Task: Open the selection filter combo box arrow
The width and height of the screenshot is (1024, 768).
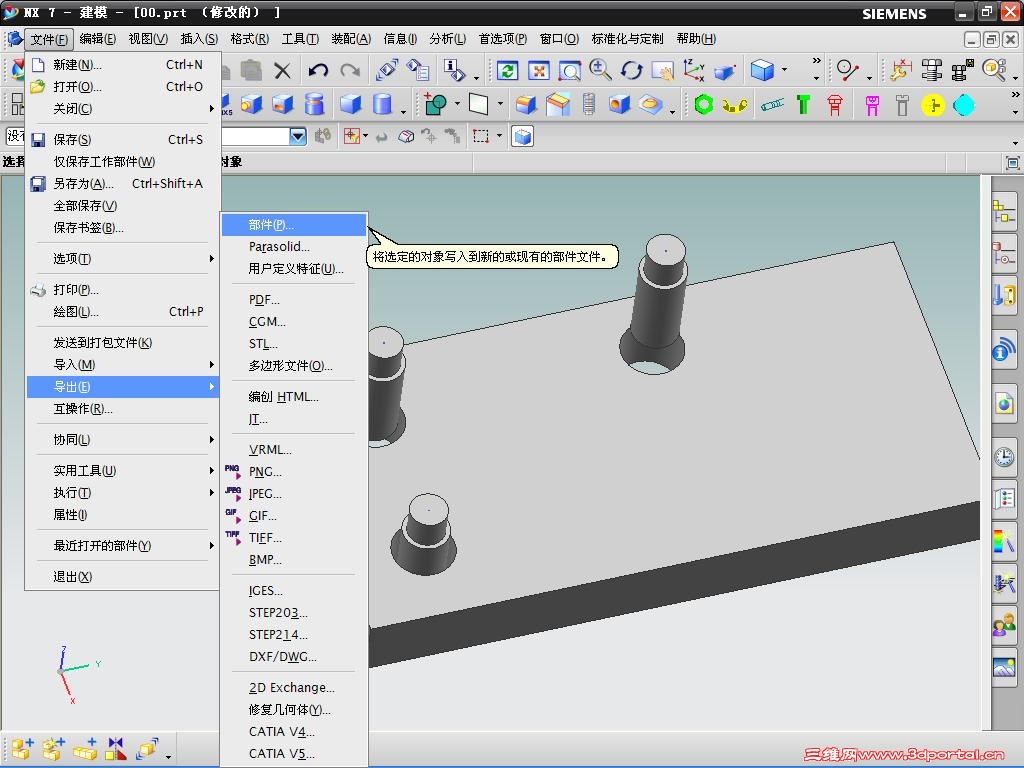Action: (297, 137)
